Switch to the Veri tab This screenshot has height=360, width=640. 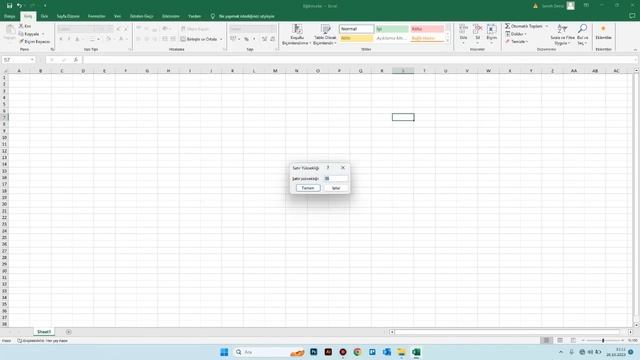coord(118,16)
